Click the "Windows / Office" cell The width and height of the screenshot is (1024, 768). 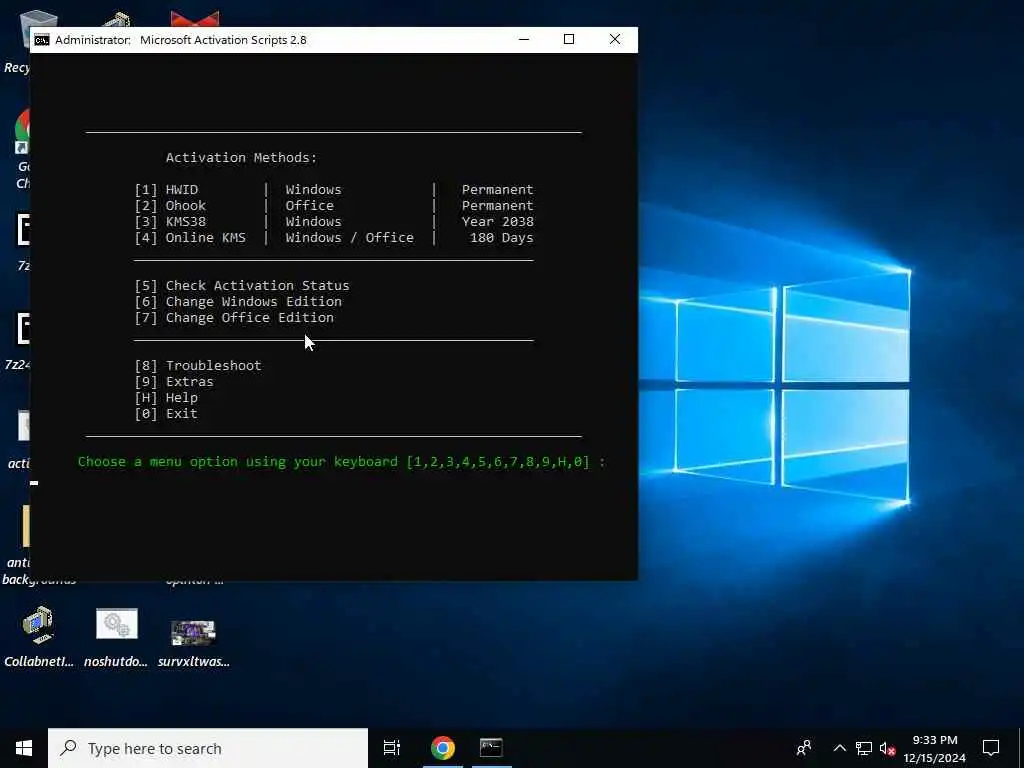coord(349,238)
